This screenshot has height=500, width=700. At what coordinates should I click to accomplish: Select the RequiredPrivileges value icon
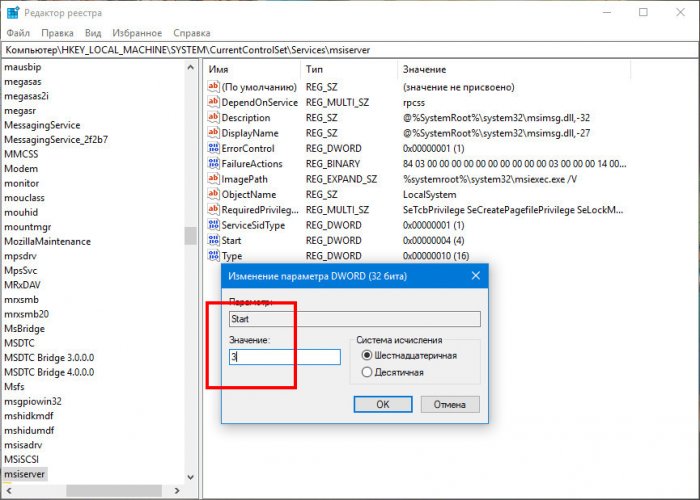214,209
